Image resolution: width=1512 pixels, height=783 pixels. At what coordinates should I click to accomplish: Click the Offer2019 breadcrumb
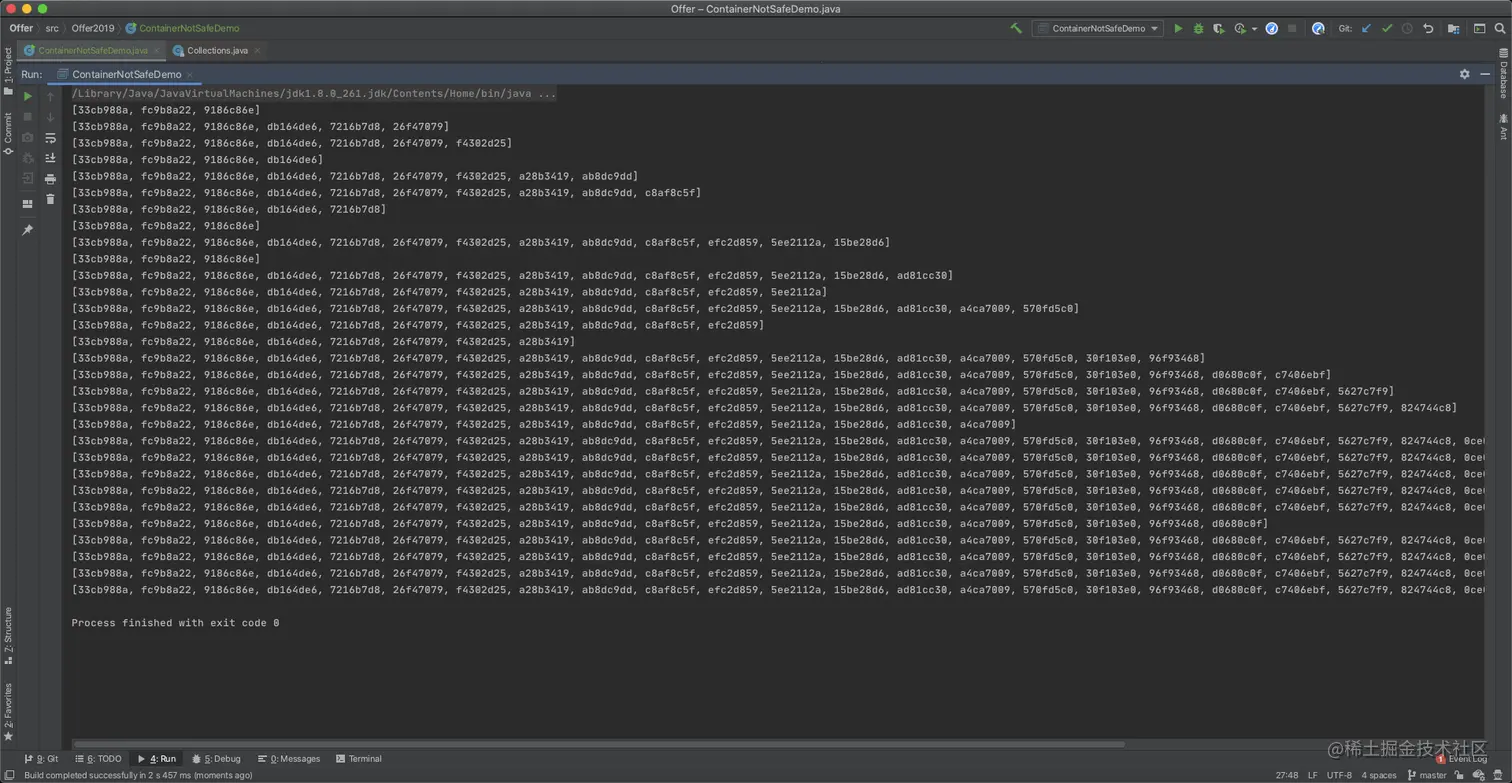(93, 29)
